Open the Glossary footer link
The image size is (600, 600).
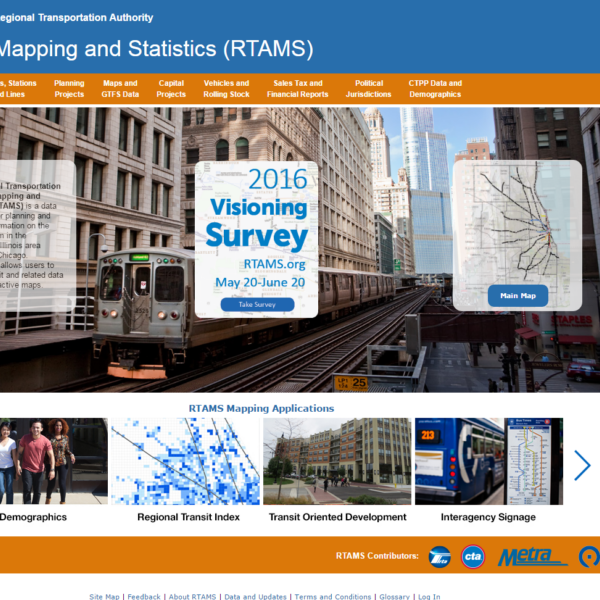(395, 596)
